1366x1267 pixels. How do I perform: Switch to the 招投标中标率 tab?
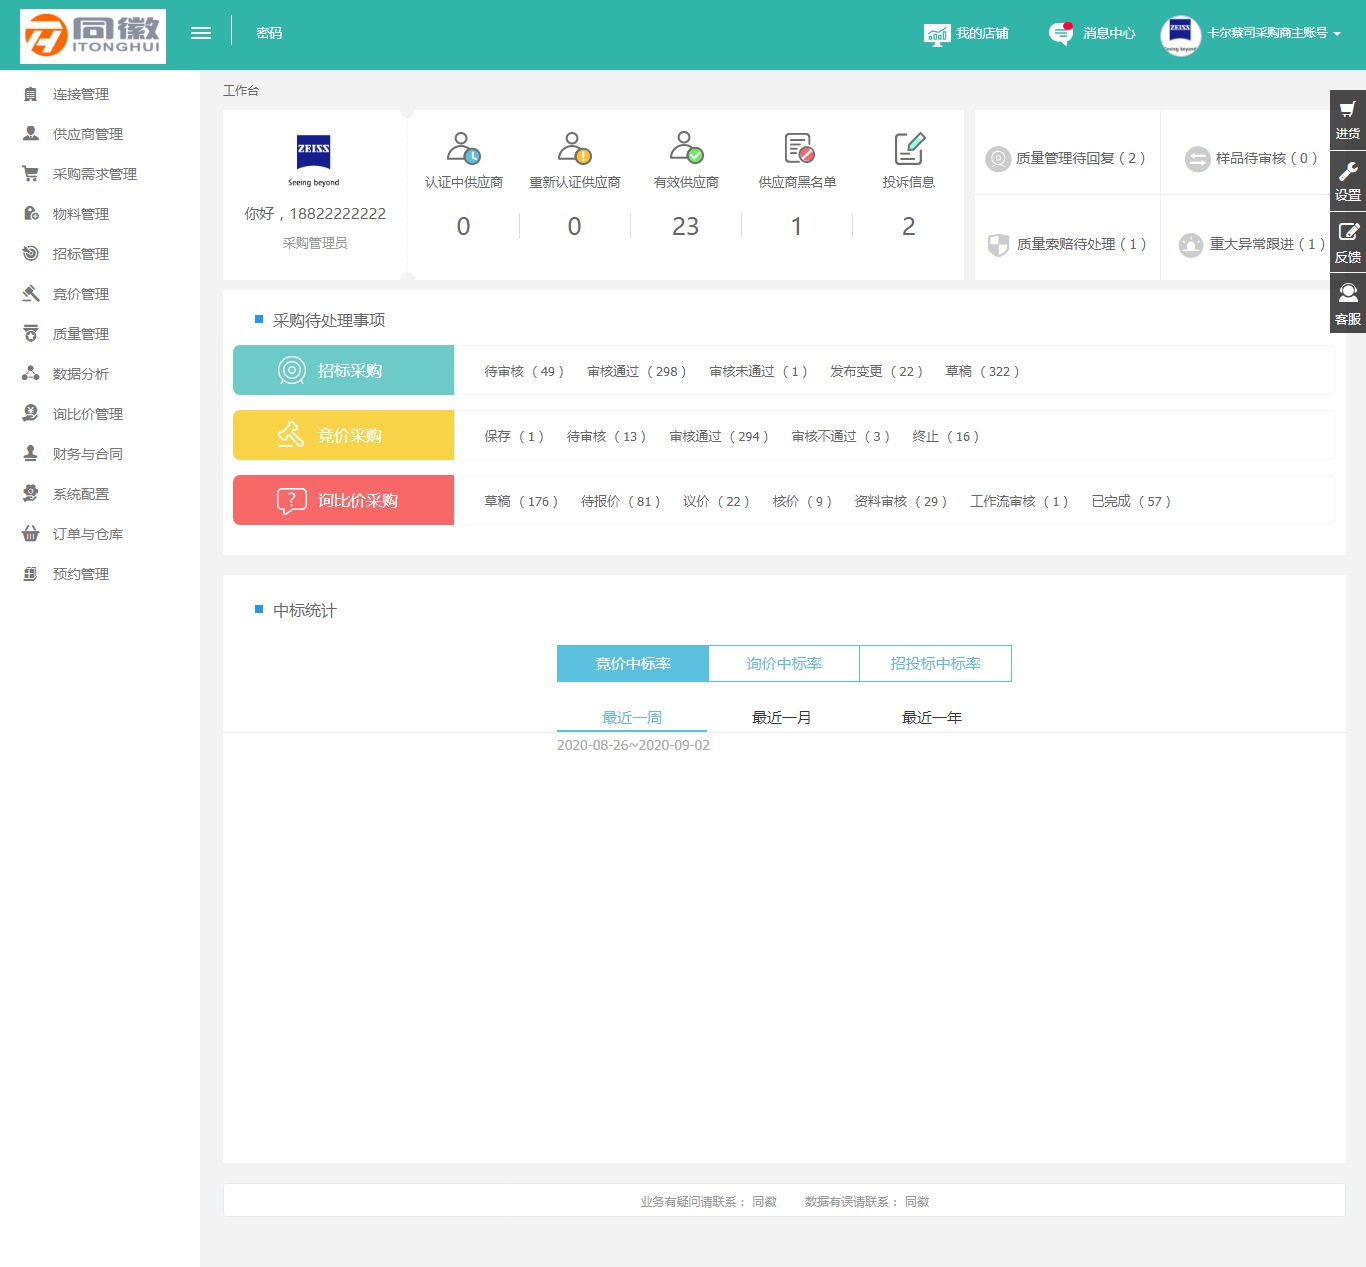(935, 663)
